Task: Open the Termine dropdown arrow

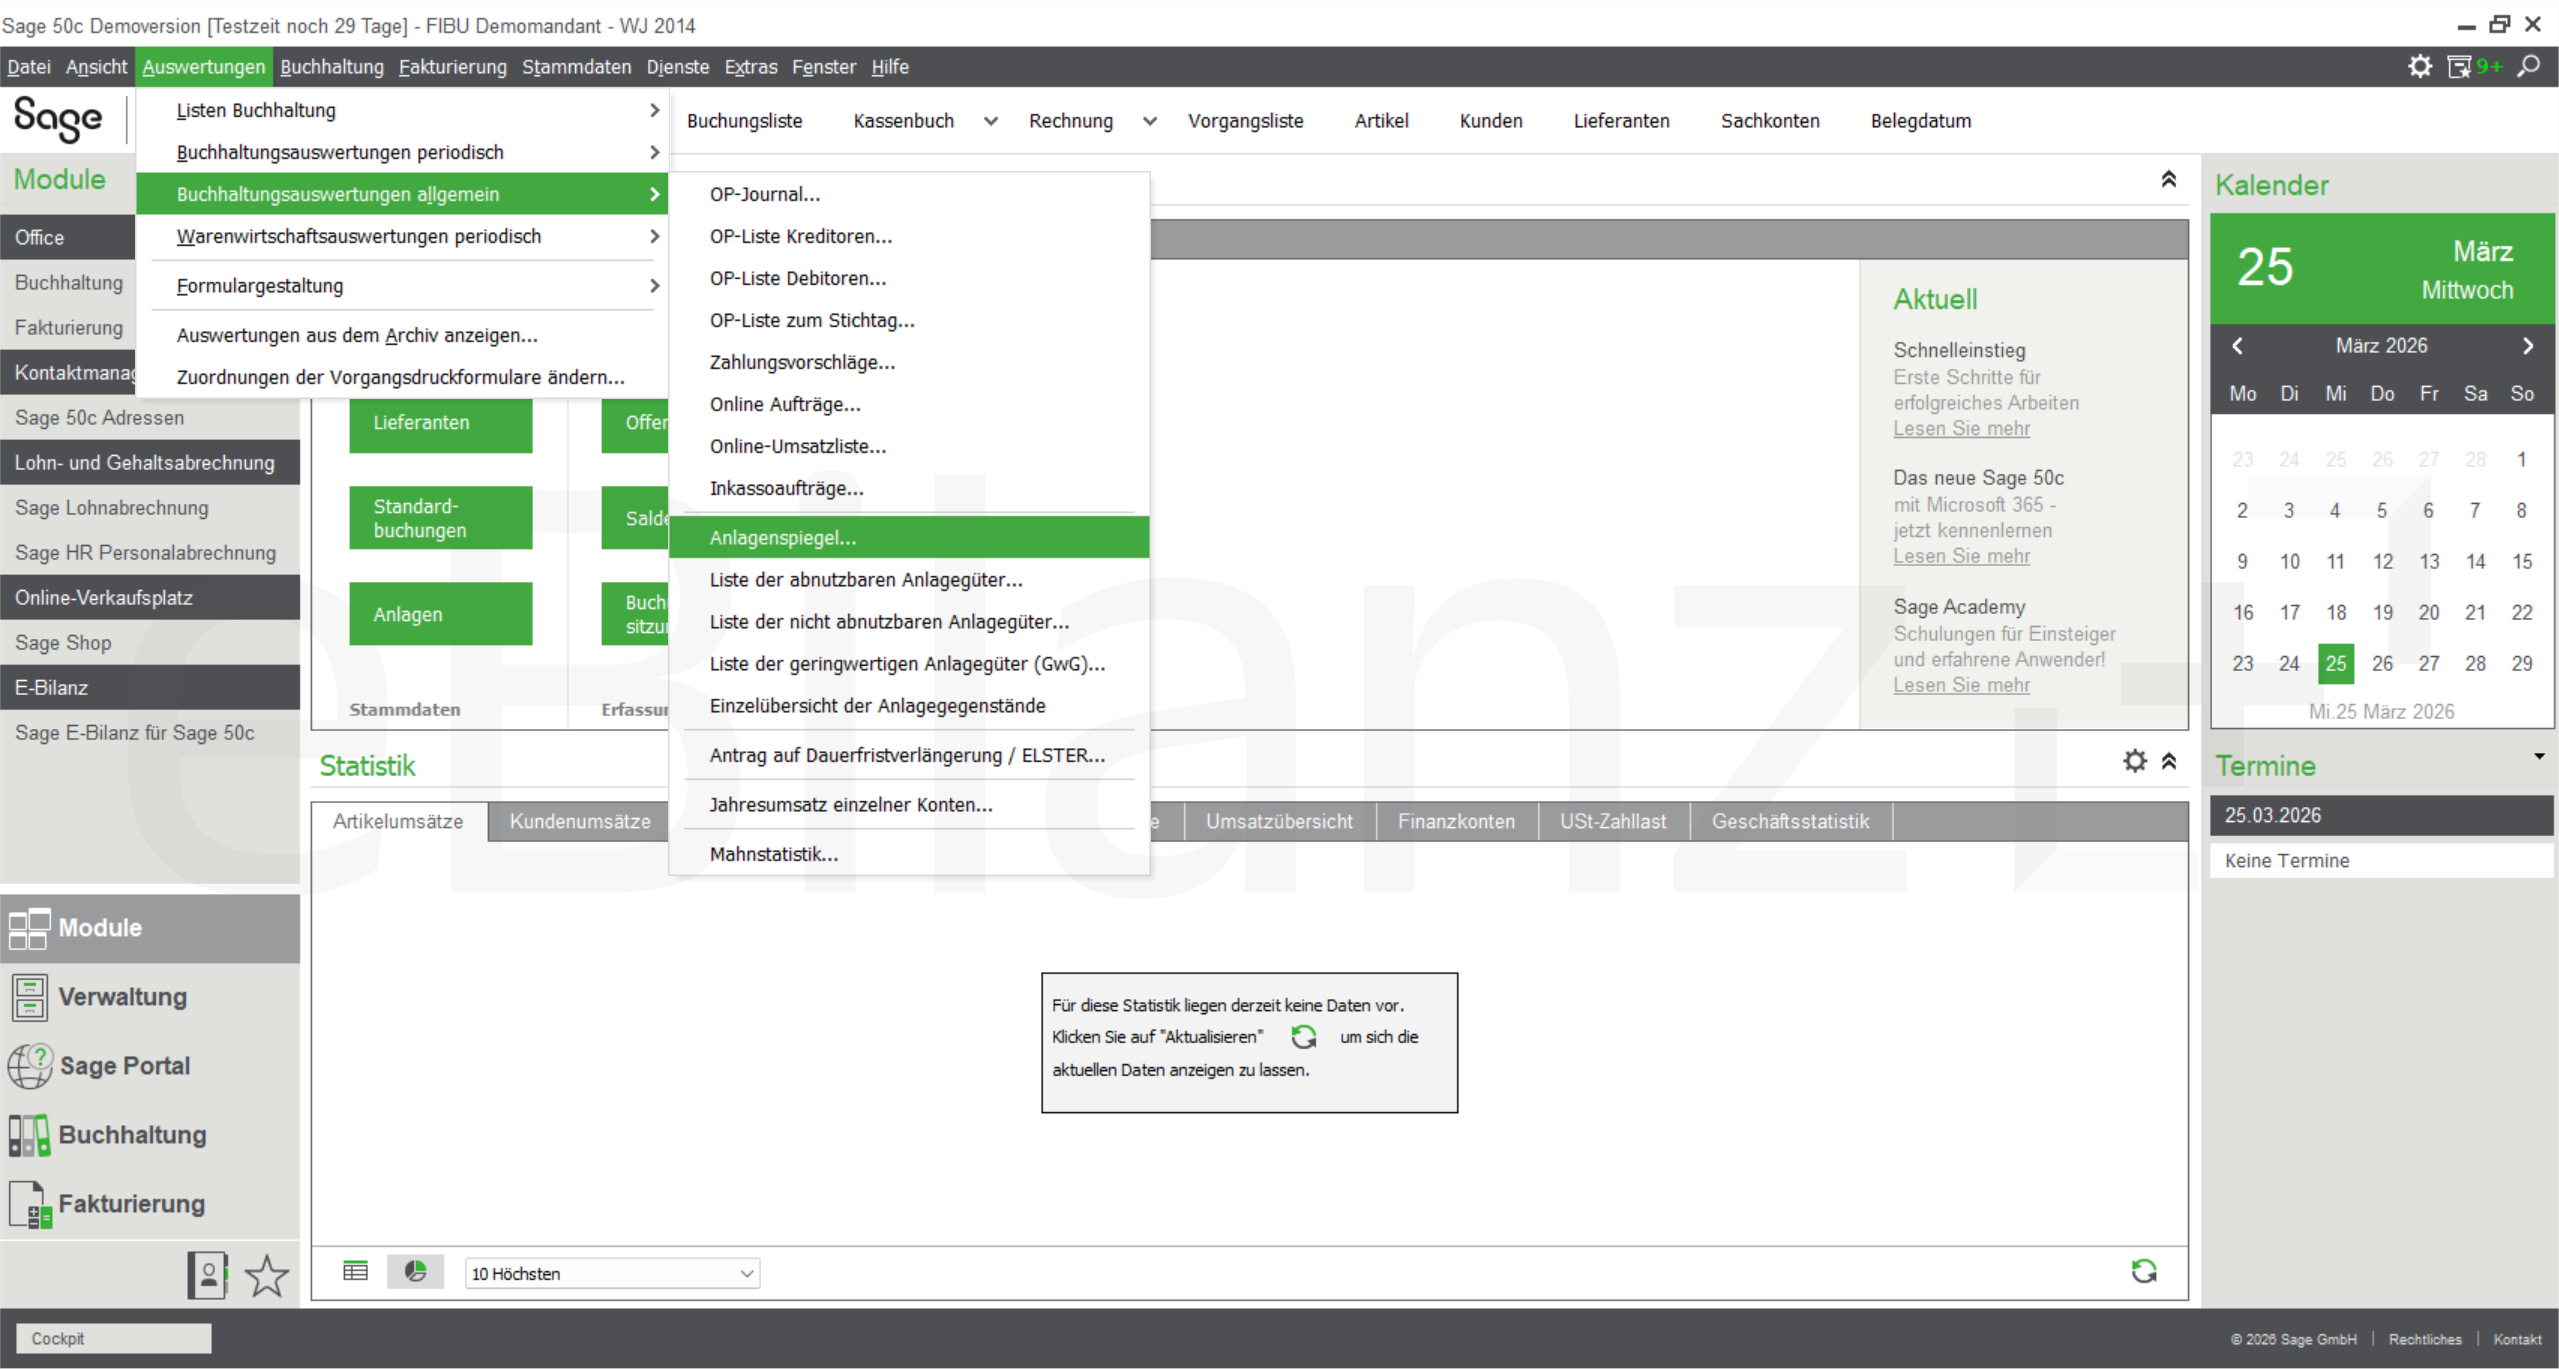Action: pyautogui.click(x=2538, y=756)
